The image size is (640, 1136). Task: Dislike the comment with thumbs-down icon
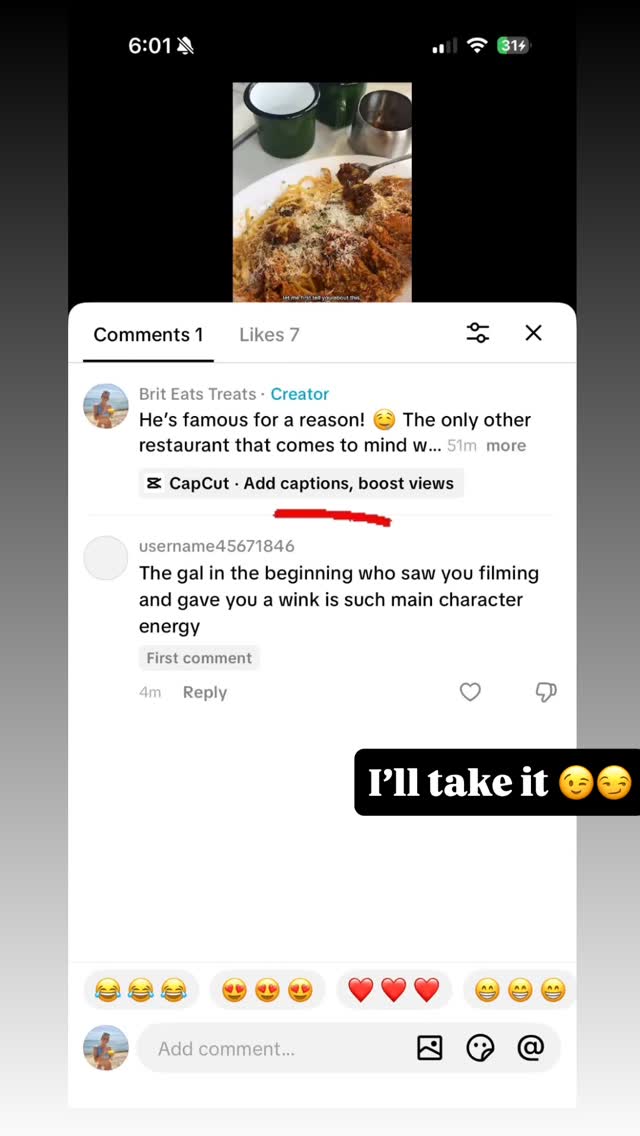point(546,692)
